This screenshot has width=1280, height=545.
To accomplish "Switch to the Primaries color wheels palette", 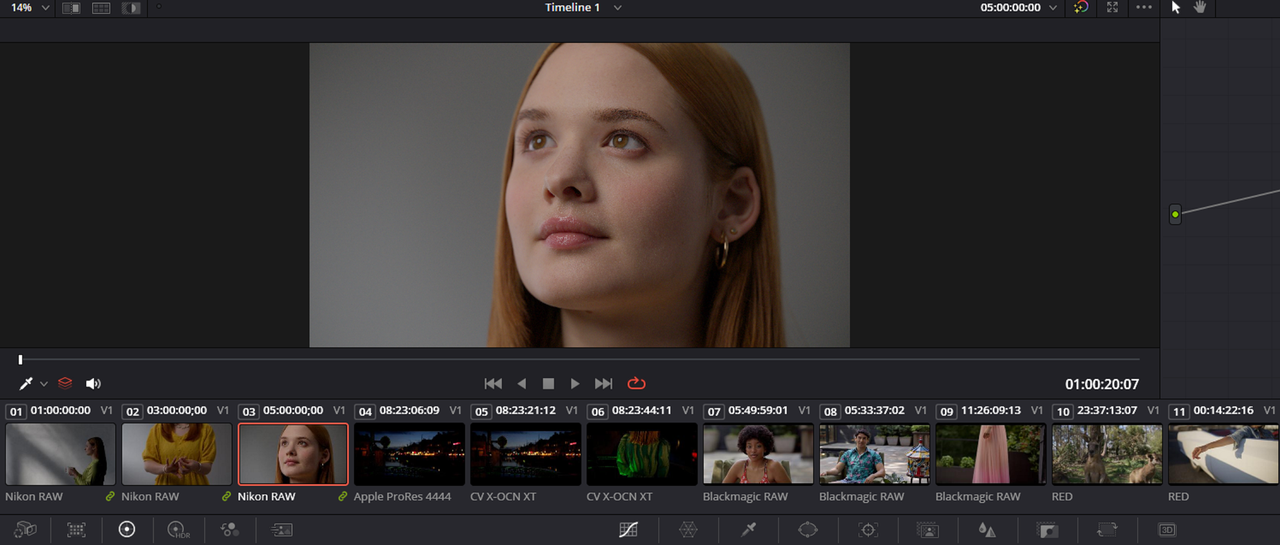I will (x=127, y=530).
